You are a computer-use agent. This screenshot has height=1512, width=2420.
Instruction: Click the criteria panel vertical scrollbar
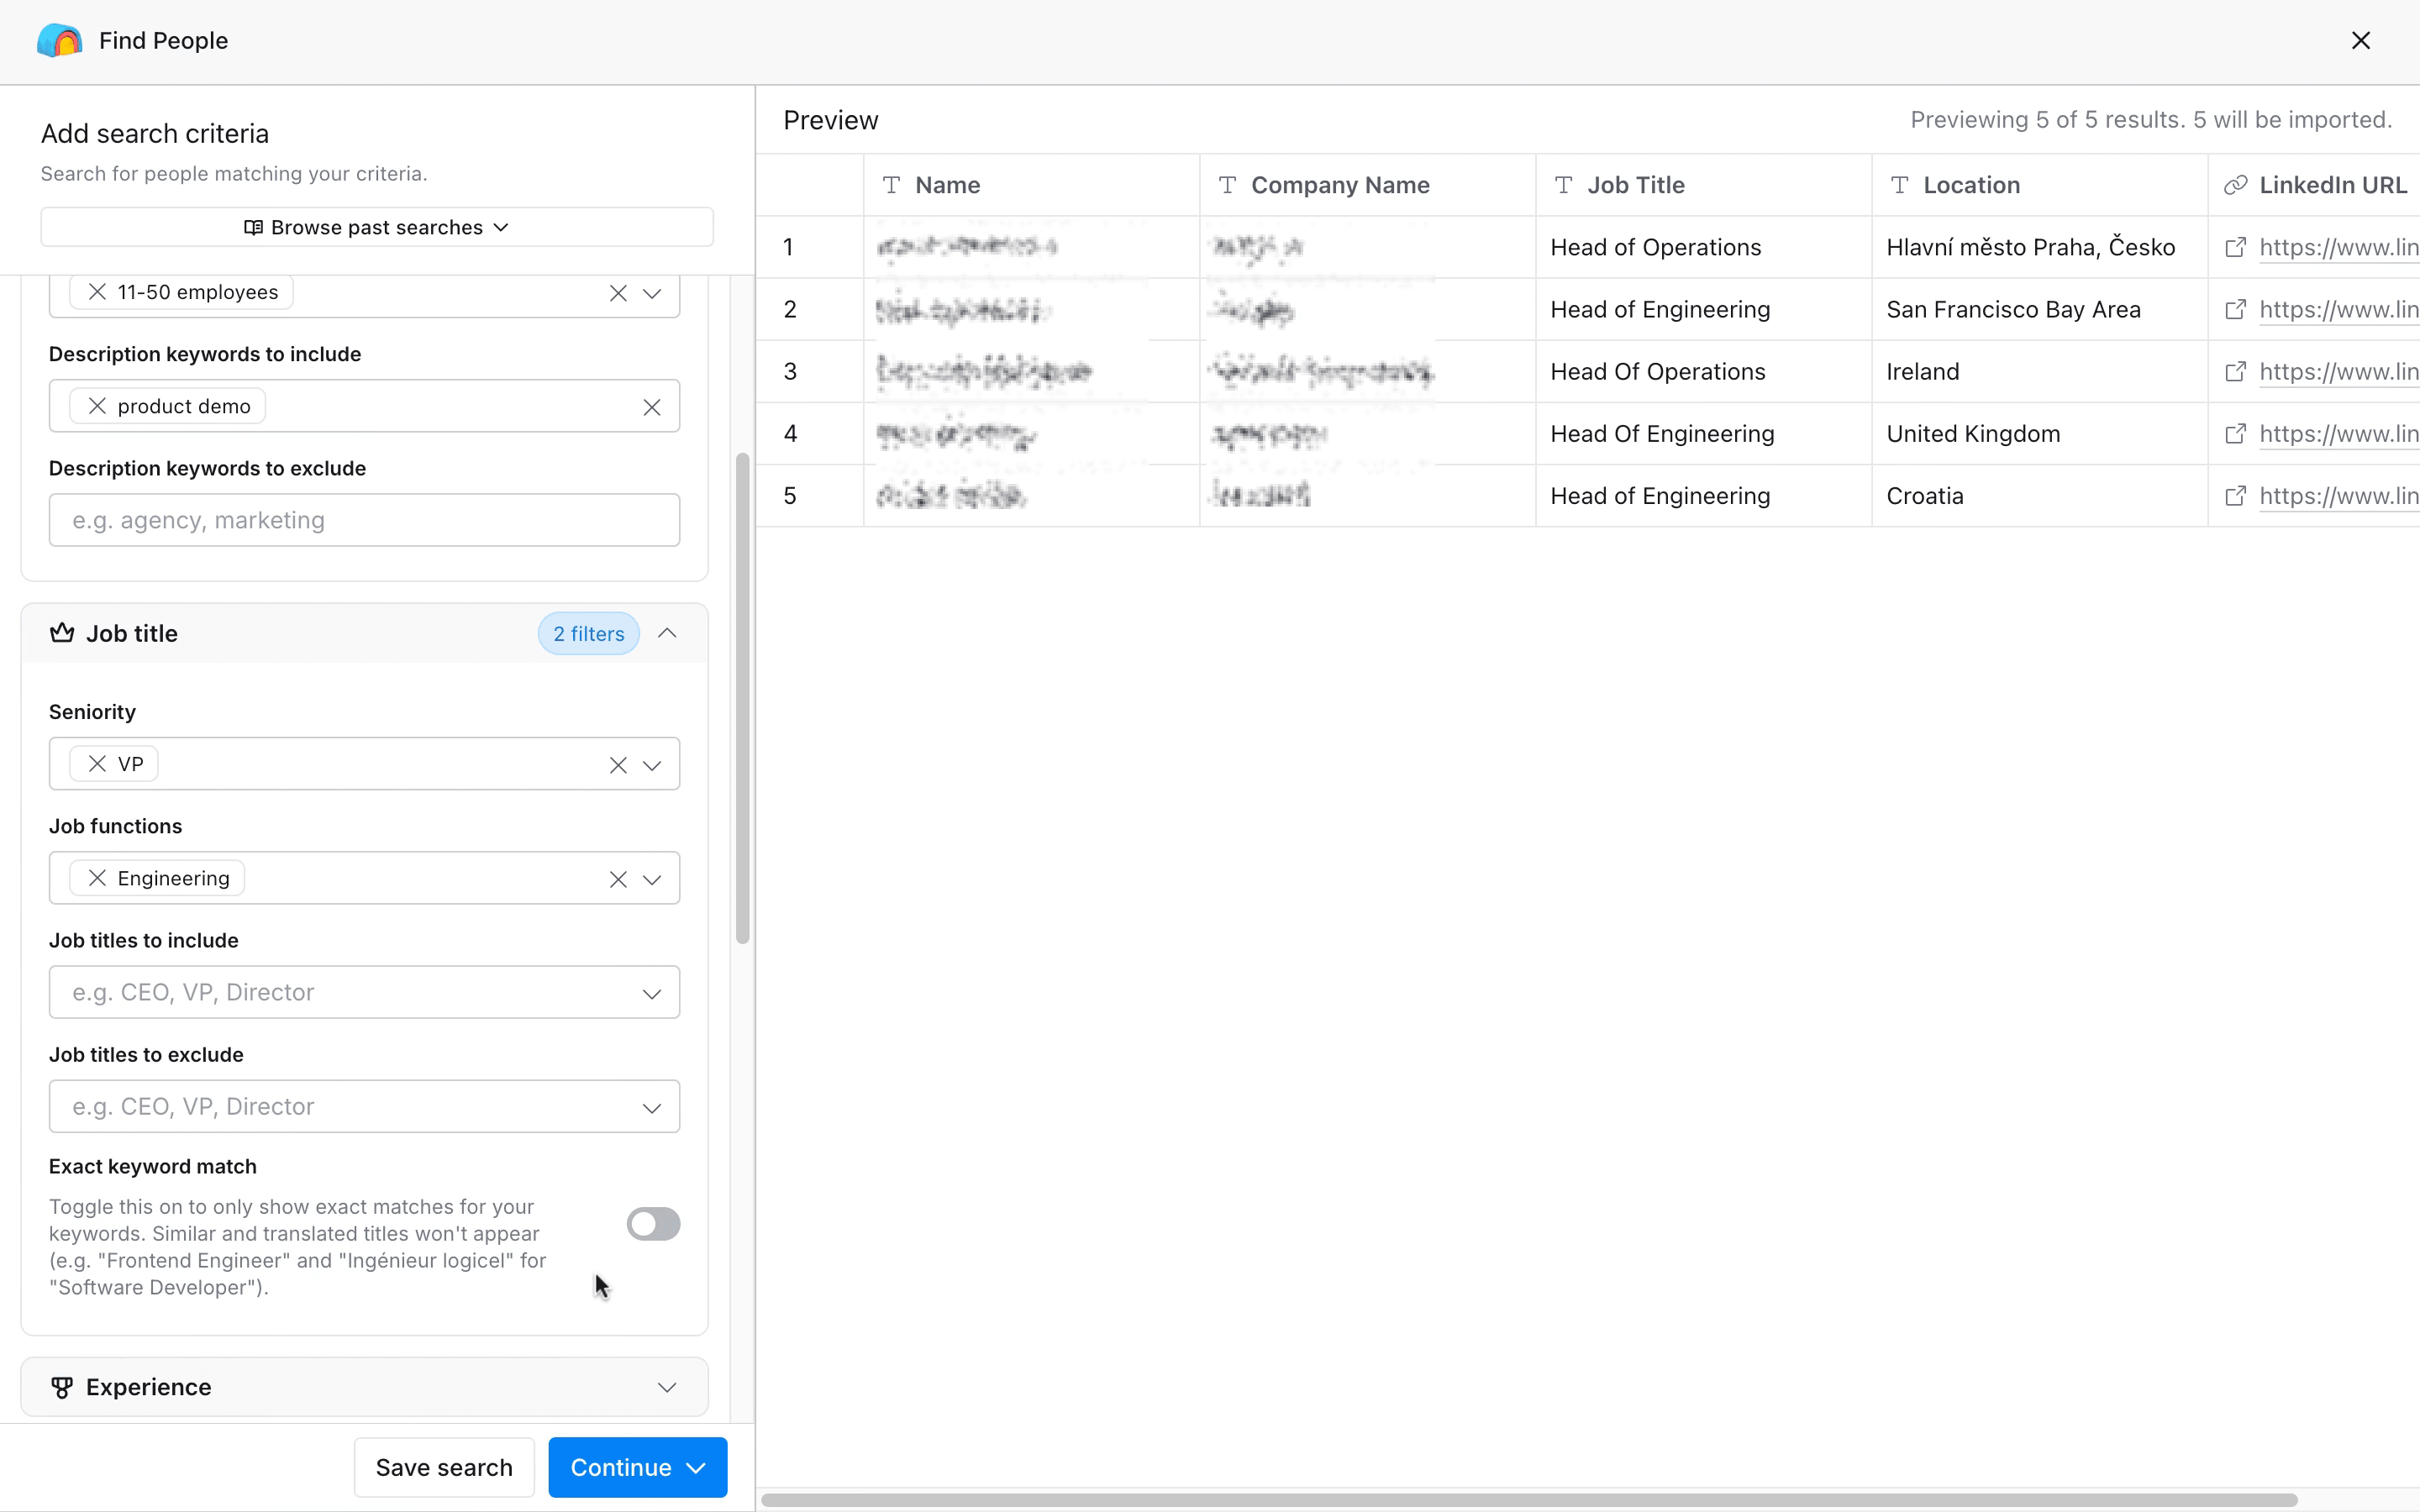(x=742, y=698)
